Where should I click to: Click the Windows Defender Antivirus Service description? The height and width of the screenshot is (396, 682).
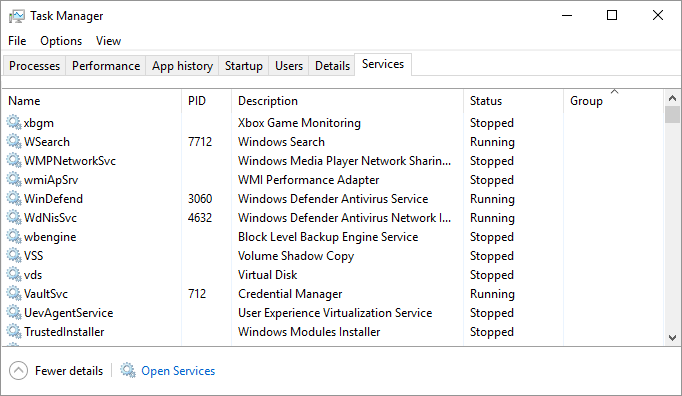pyautogui.click(x=333, y=199)
